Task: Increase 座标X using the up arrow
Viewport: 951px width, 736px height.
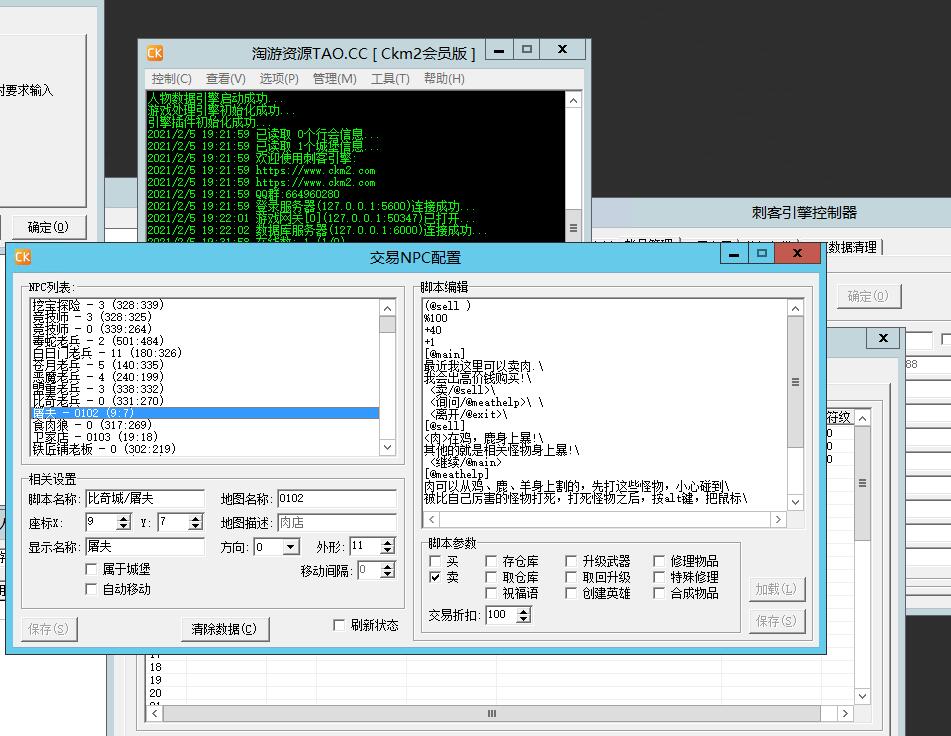Action: (x=123, y=518)
